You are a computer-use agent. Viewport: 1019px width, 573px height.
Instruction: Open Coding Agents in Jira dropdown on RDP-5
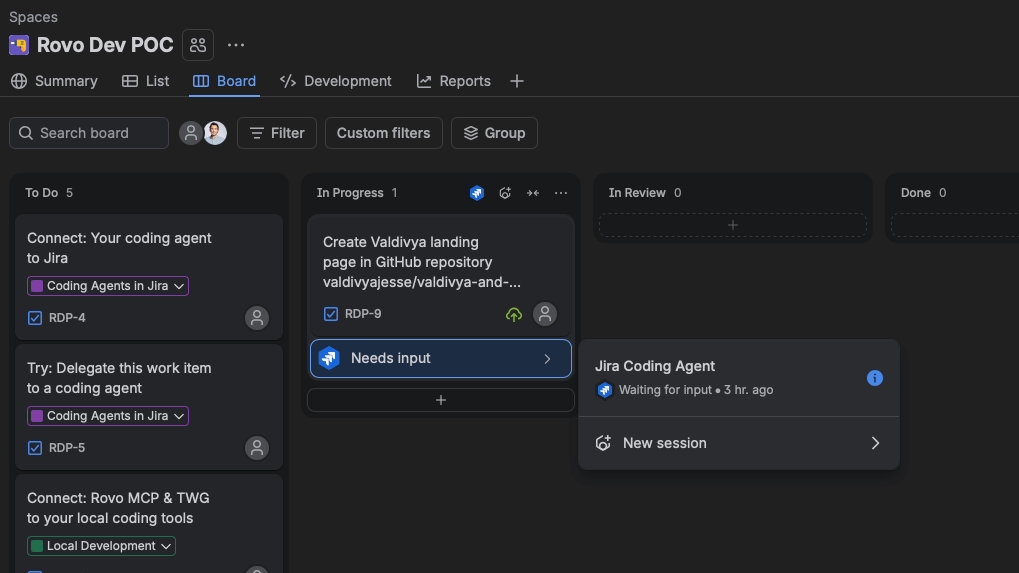(x=108, y=416)
